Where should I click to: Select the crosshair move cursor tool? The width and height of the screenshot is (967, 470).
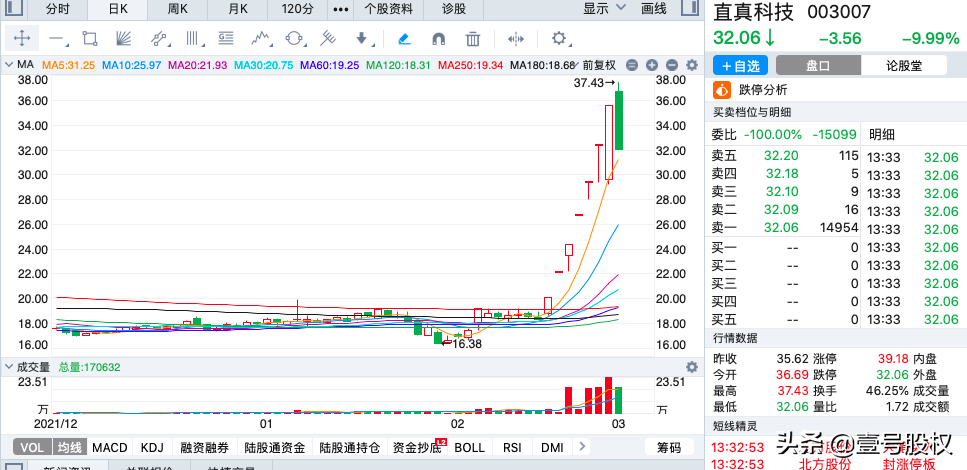click(x=22, y=39)
